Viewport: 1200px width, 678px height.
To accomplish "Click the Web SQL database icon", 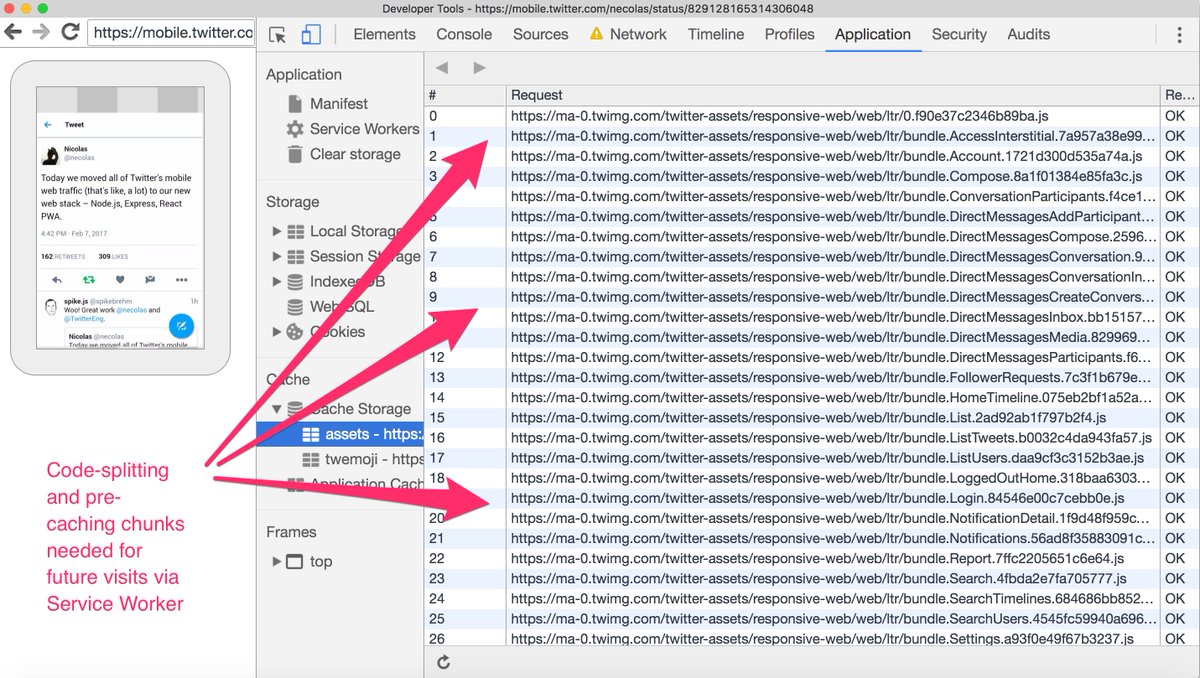I will (295, 307).
